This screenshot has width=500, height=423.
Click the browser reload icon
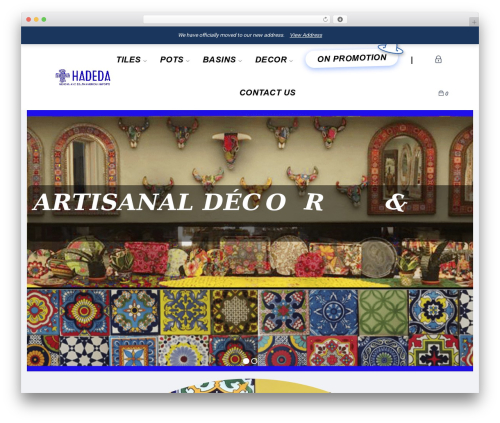(x=325, y=19)
